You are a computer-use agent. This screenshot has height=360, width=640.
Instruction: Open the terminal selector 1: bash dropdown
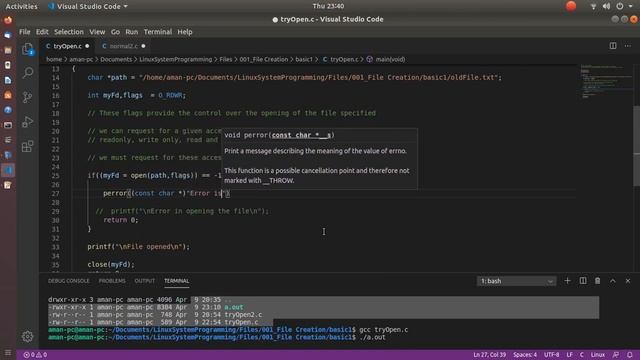pos(516,281)
